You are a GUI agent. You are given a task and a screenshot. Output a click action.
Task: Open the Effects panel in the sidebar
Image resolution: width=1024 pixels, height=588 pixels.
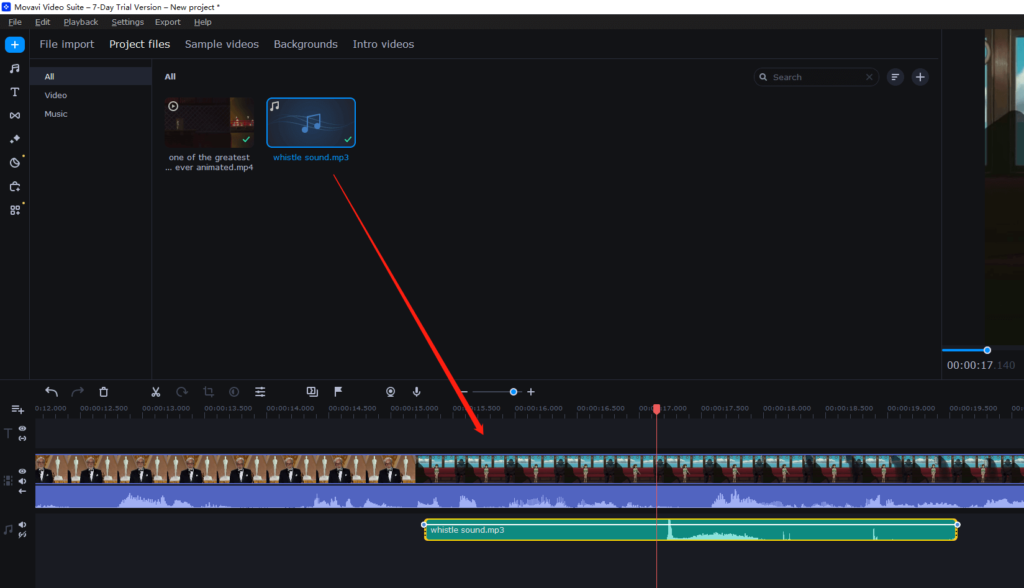click(x=14, y=139)
